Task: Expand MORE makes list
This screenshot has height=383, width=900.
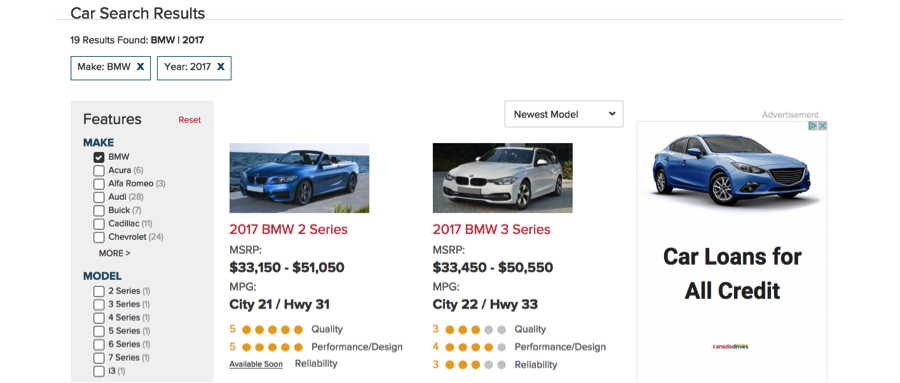Action: 114,253
